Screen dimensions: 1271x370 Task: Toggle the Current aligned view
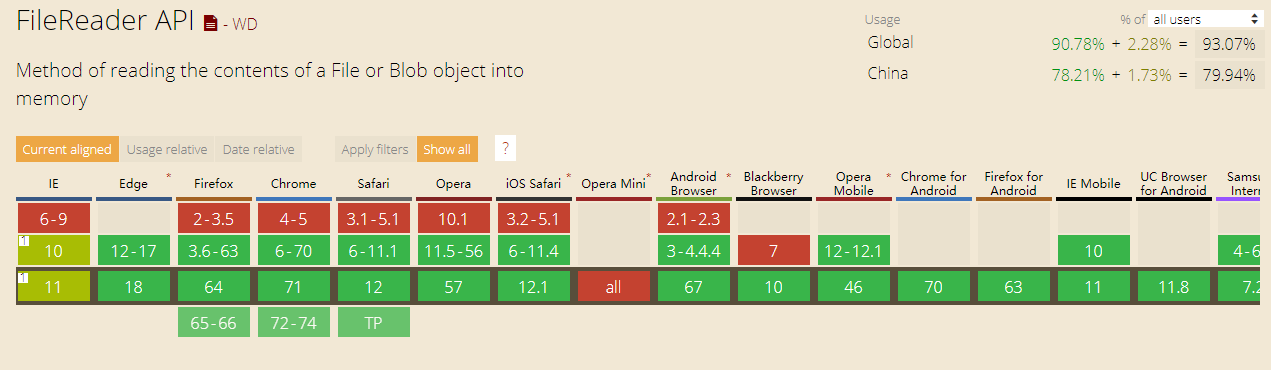pyautogui.click(x=67, y=149)
